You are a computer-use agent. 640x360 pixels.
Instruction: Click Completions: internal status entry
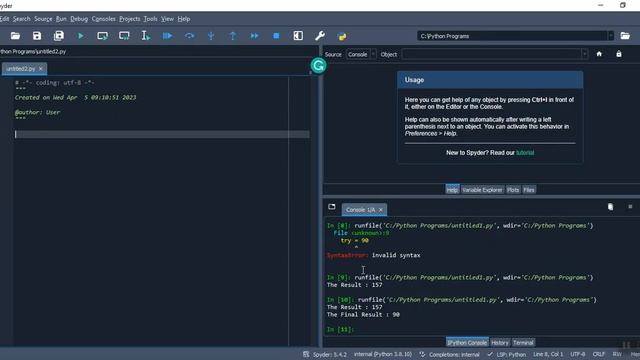[x=449, y=354]
